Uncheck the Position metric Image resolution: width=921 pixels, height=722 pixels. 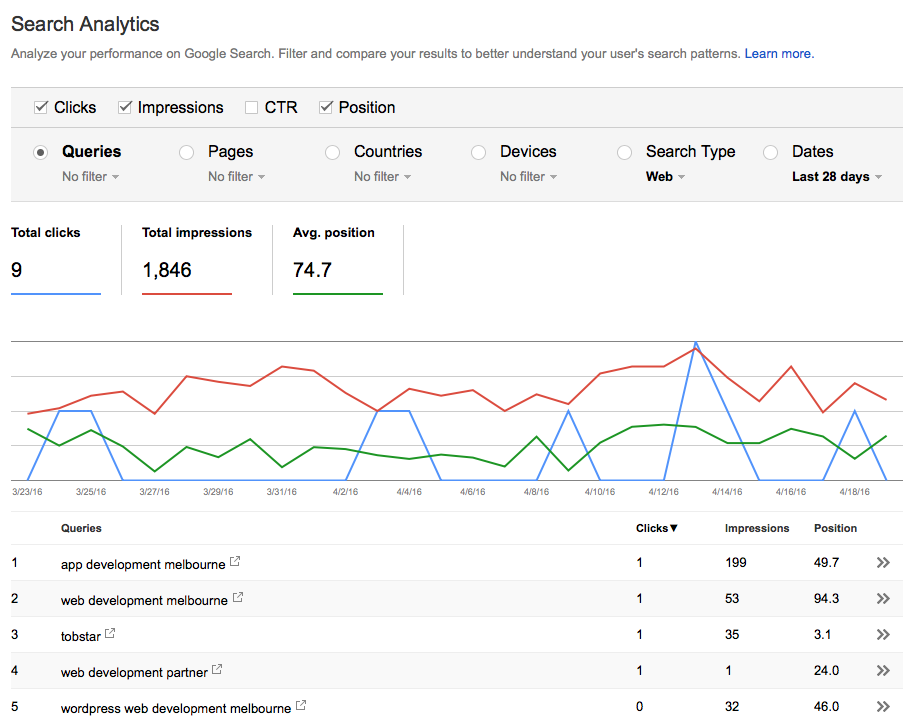pos(326,107)
